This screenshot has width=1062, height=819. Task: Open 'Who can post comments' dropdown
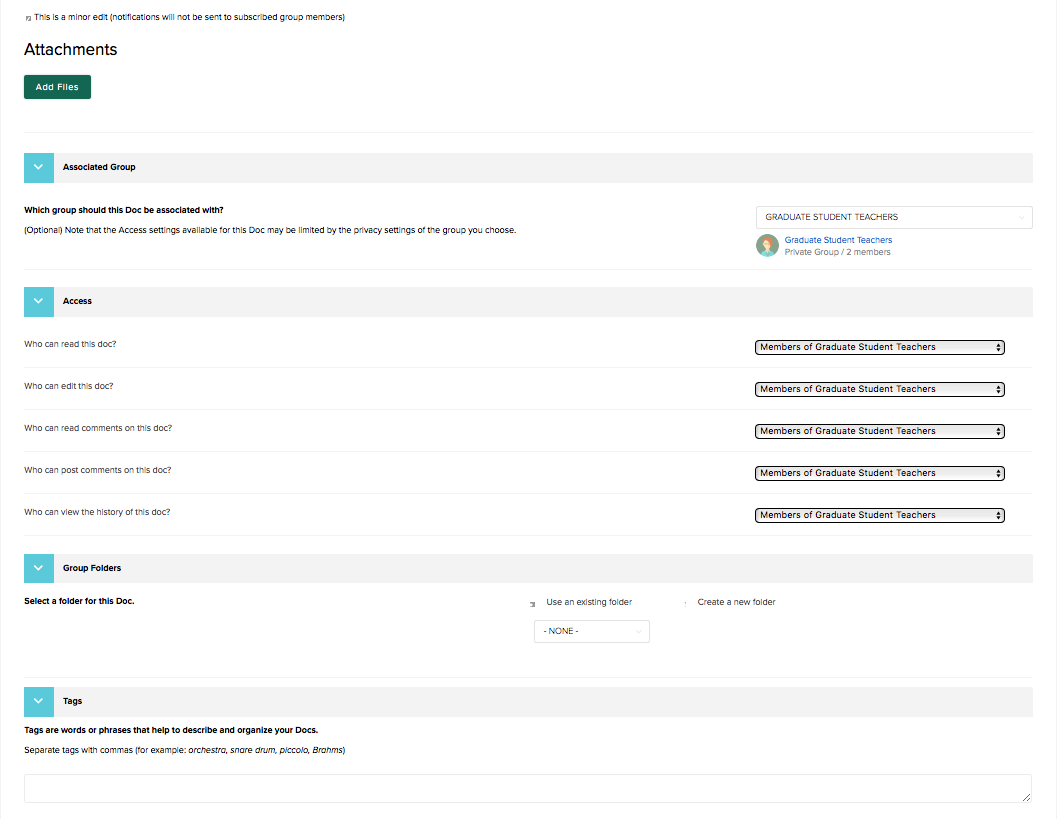(879, 473)
